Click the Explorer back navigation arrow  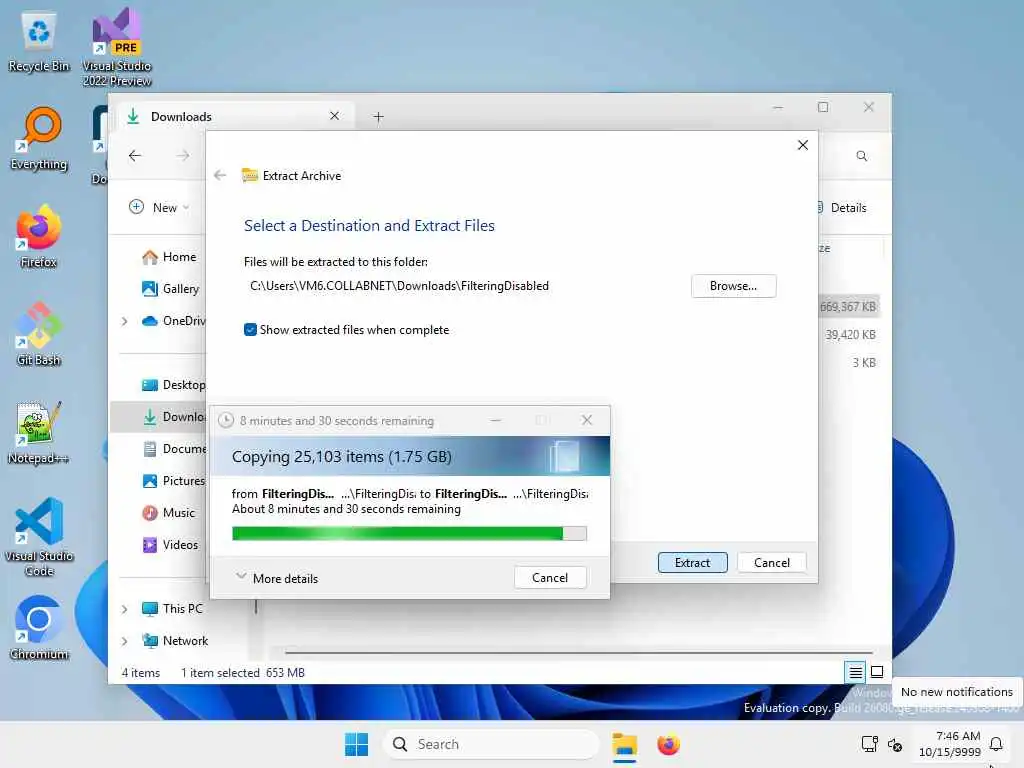click(135, 155)
